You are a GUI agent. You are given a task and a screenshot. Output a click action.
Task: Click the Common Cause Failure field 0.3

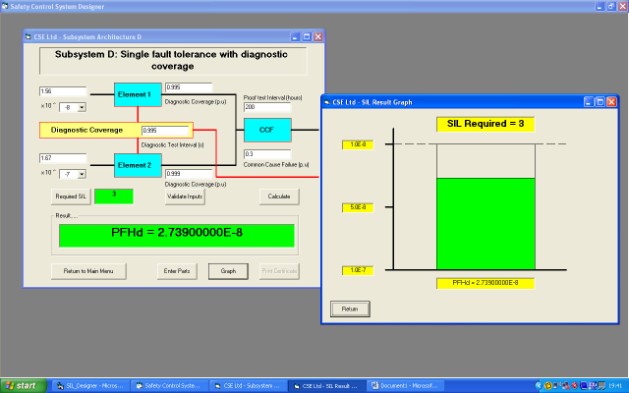(267, 154)
